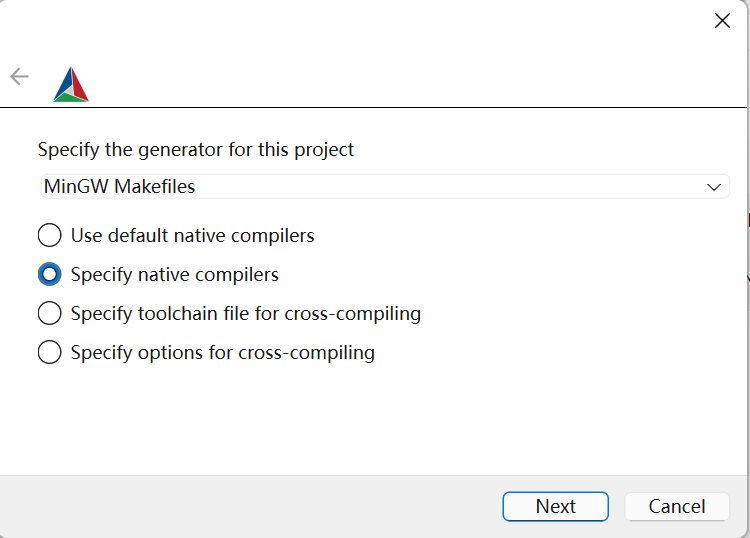
Task: Click the toolchain file for cross-compiling label text
Action: 279,314
